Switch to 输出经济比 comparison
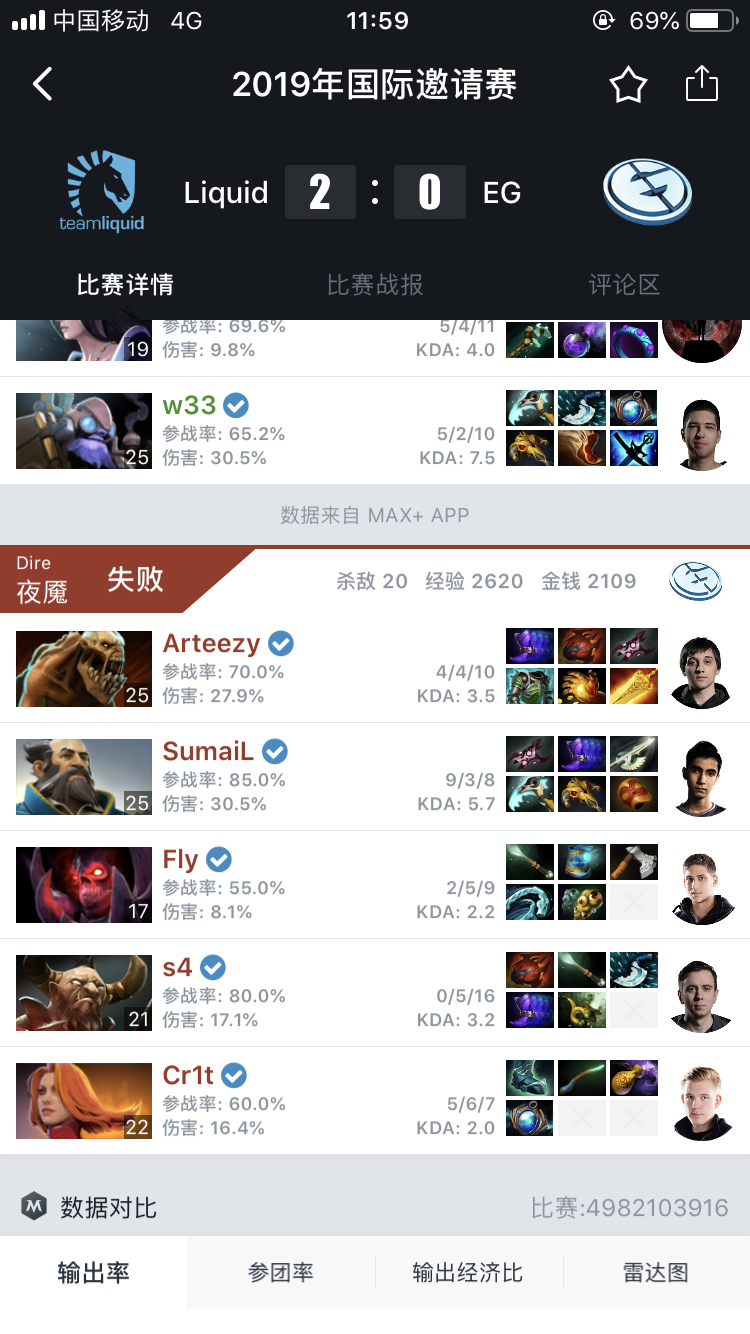This screenshot has height=1334, width=750. pyautogui.click(x=468, y=1273)
